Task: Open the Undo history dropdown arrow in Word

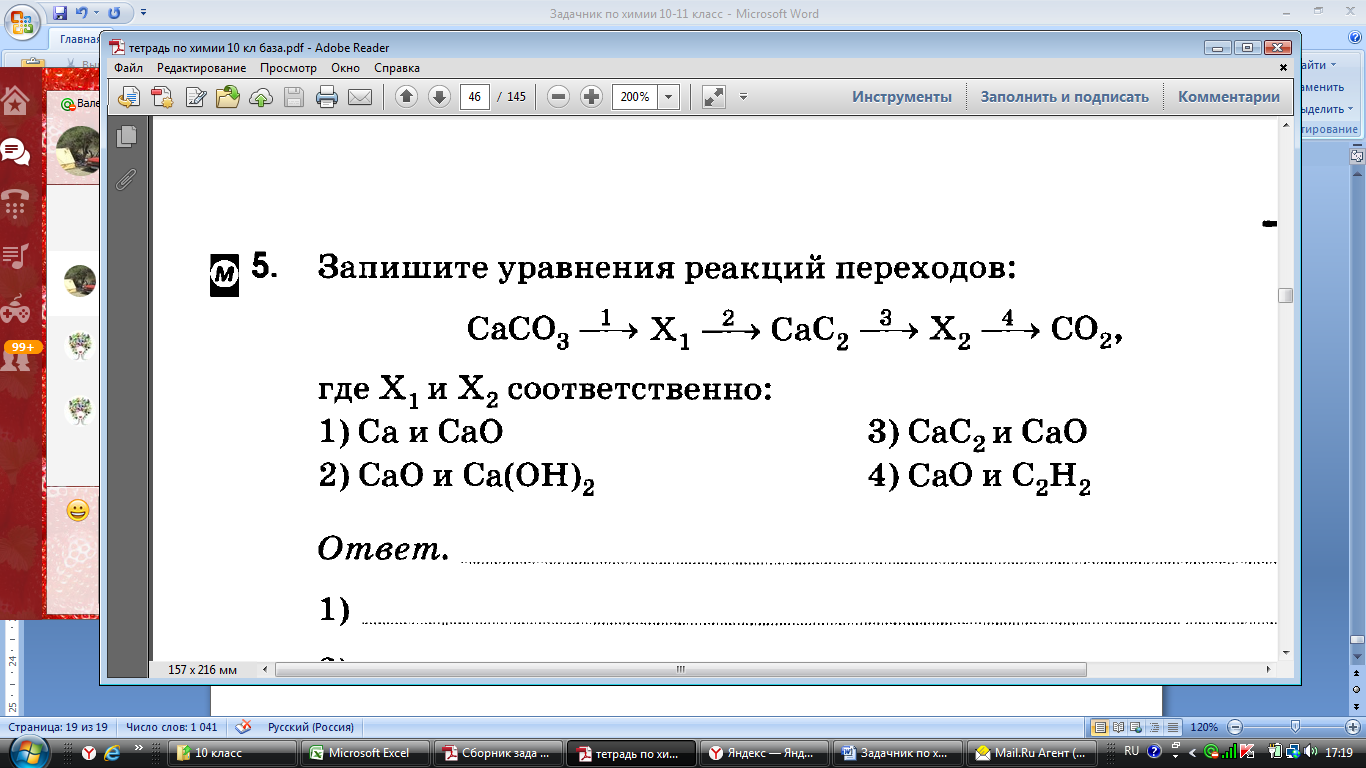Action: click(x=96, y=13)
